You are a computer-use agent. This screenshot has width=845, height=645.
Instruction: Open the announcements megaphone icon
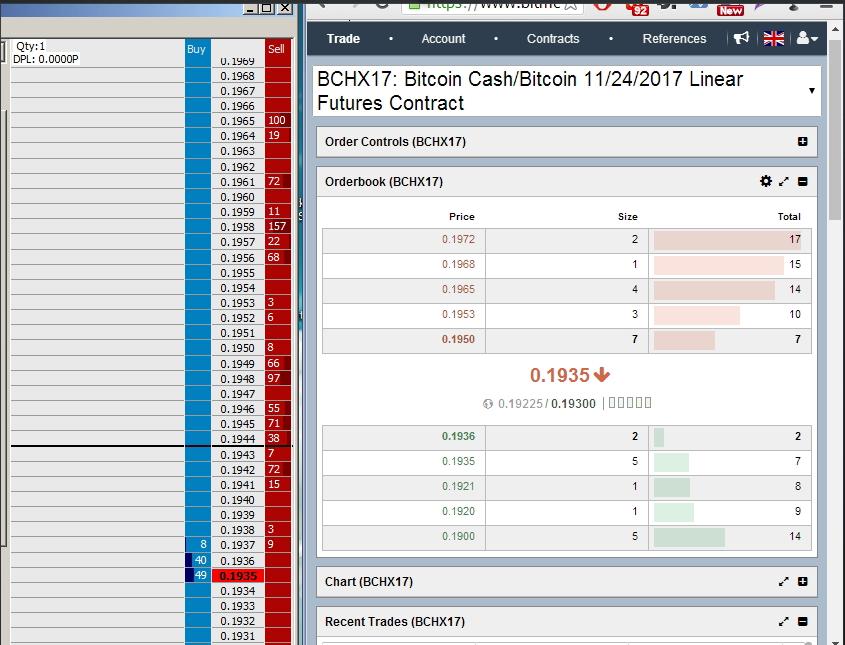(742, 38)
